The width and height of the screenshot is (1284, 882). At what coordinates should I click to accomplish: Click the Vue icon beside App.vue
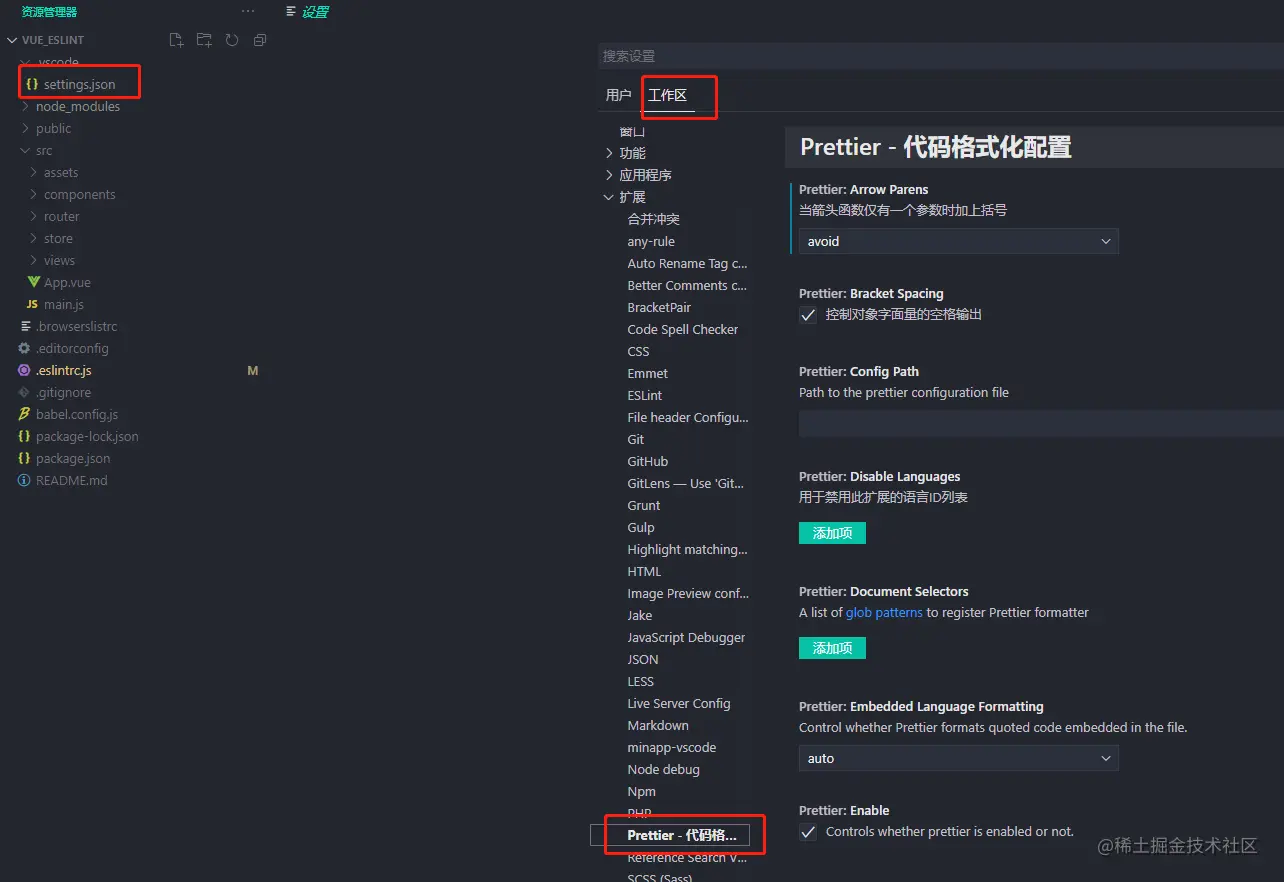tap(34, 282)
